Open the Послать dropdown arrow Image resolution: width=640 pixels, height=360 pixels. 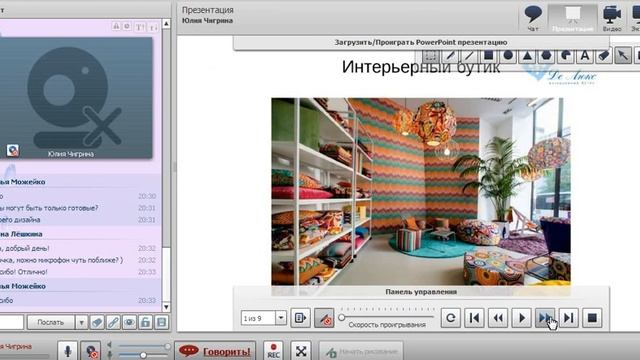pyautogui.click(x=81, y=322)
